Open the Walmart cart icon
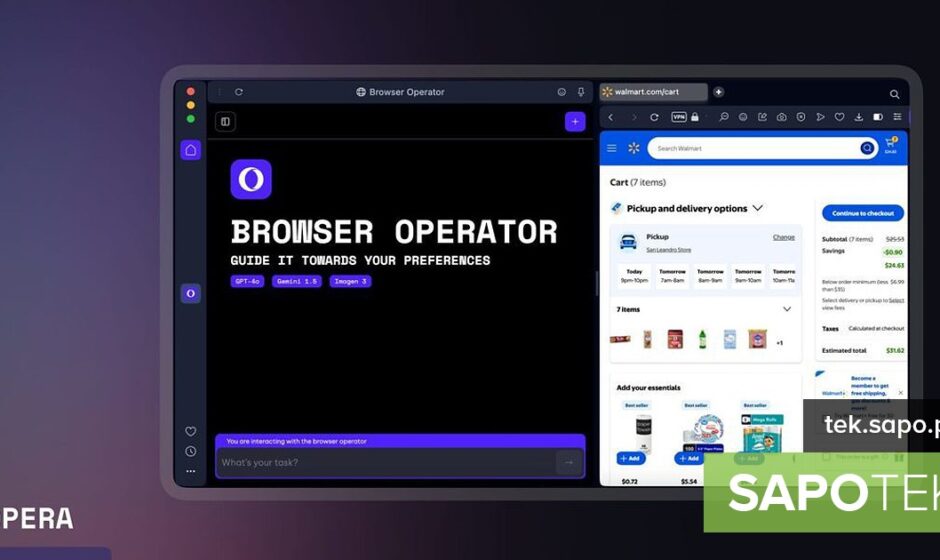This screenshot has width=940, height=560. click(x=891, y=145)
